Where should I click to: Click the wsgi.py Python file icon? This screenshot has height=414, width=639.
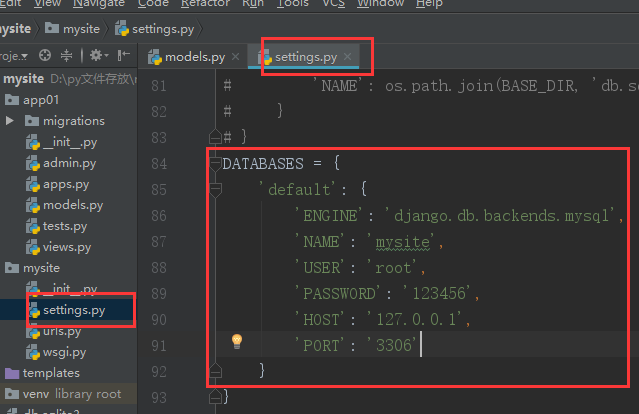point(33,352)
